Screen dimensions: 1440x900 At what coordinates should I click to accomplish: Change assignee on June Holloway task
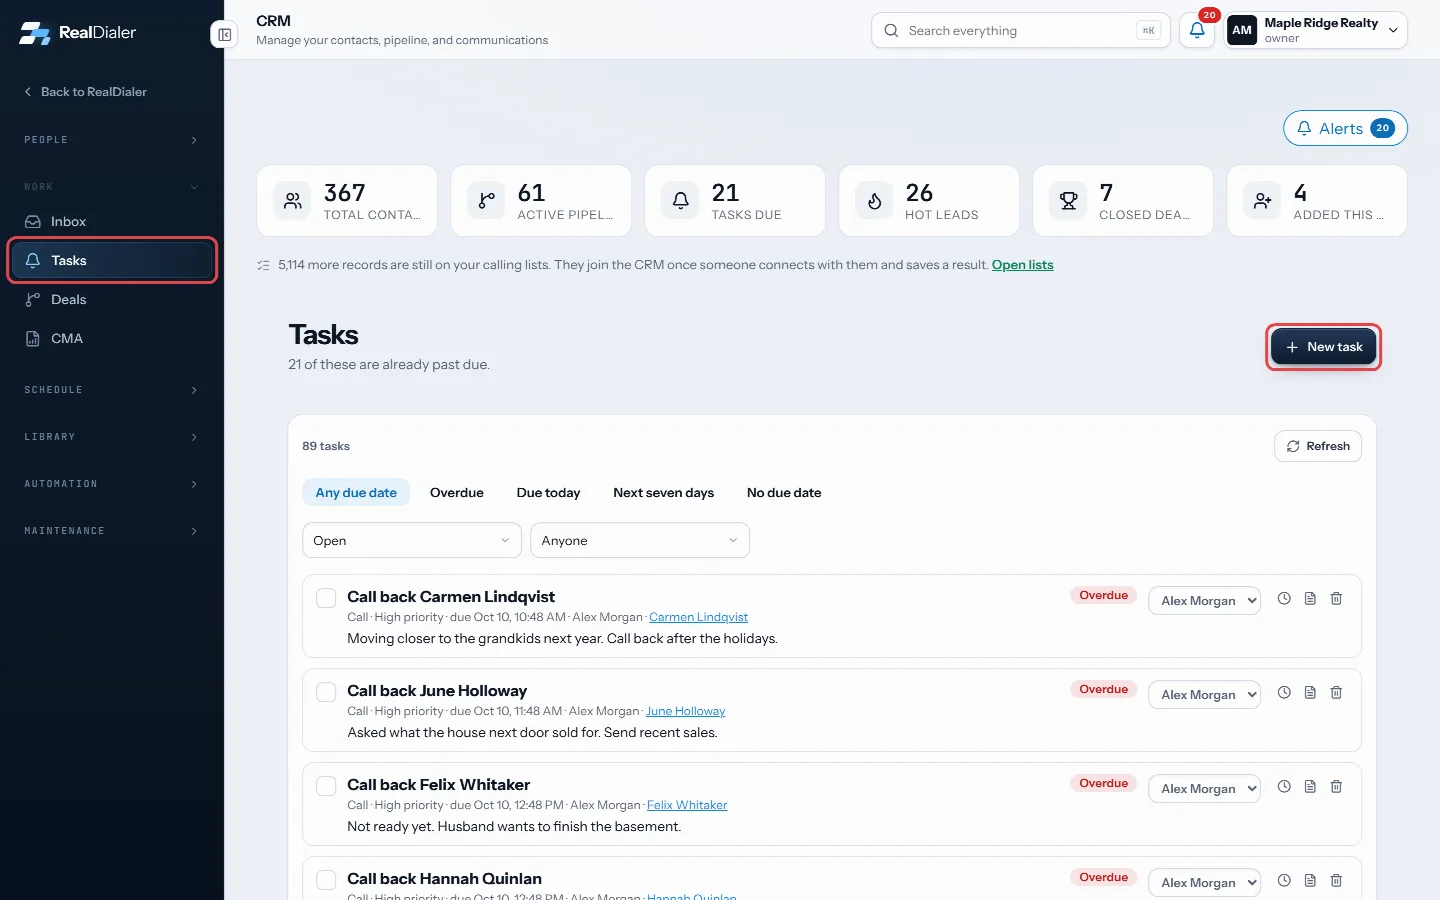tap(1204, 695)
